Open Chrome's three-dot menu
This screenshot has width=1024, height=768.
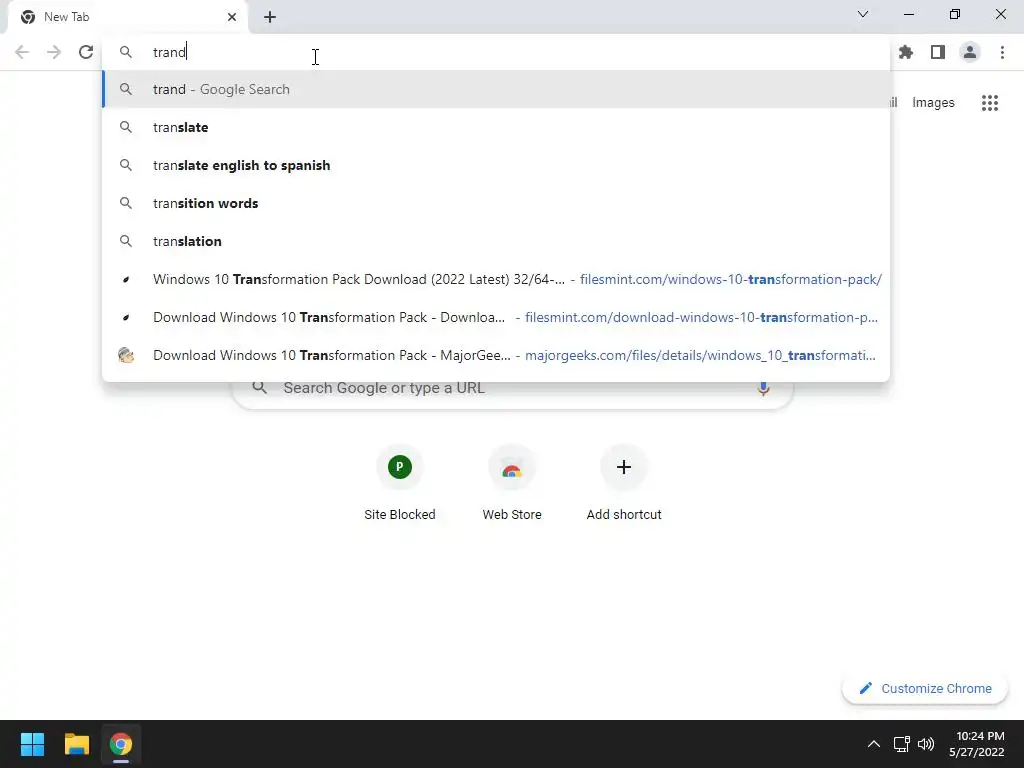point(1002,52)
